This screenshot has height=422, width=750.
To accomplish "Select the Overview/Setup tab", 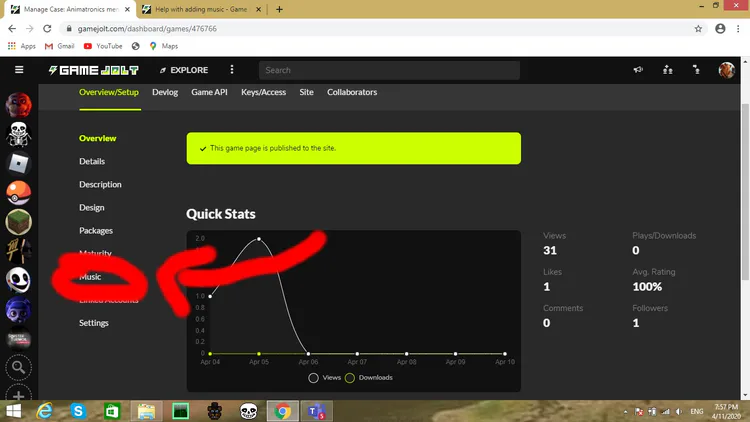I will pos(109,92).
